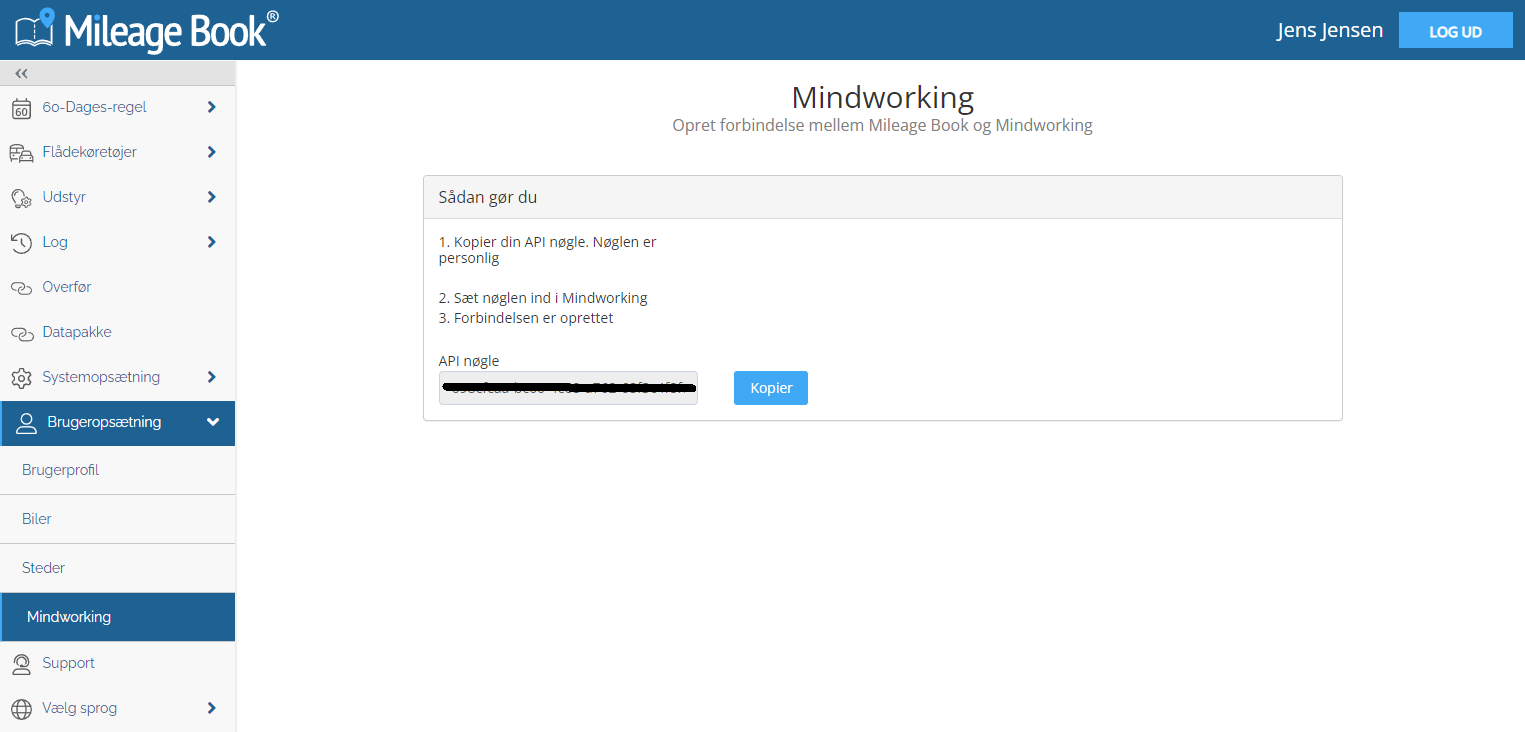Click the Mileage Book logo
1525x732 pixels.
[147, 29]
